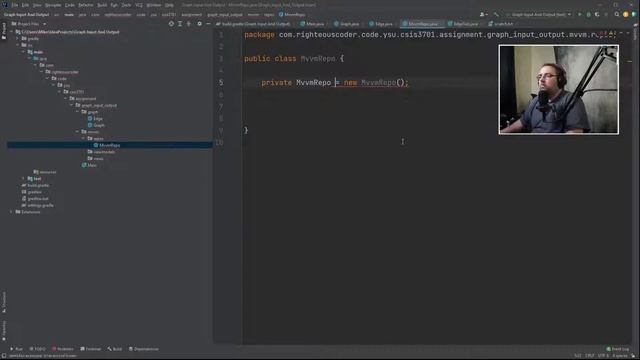Run the Graph Input And Output configuration

point(579,14)
